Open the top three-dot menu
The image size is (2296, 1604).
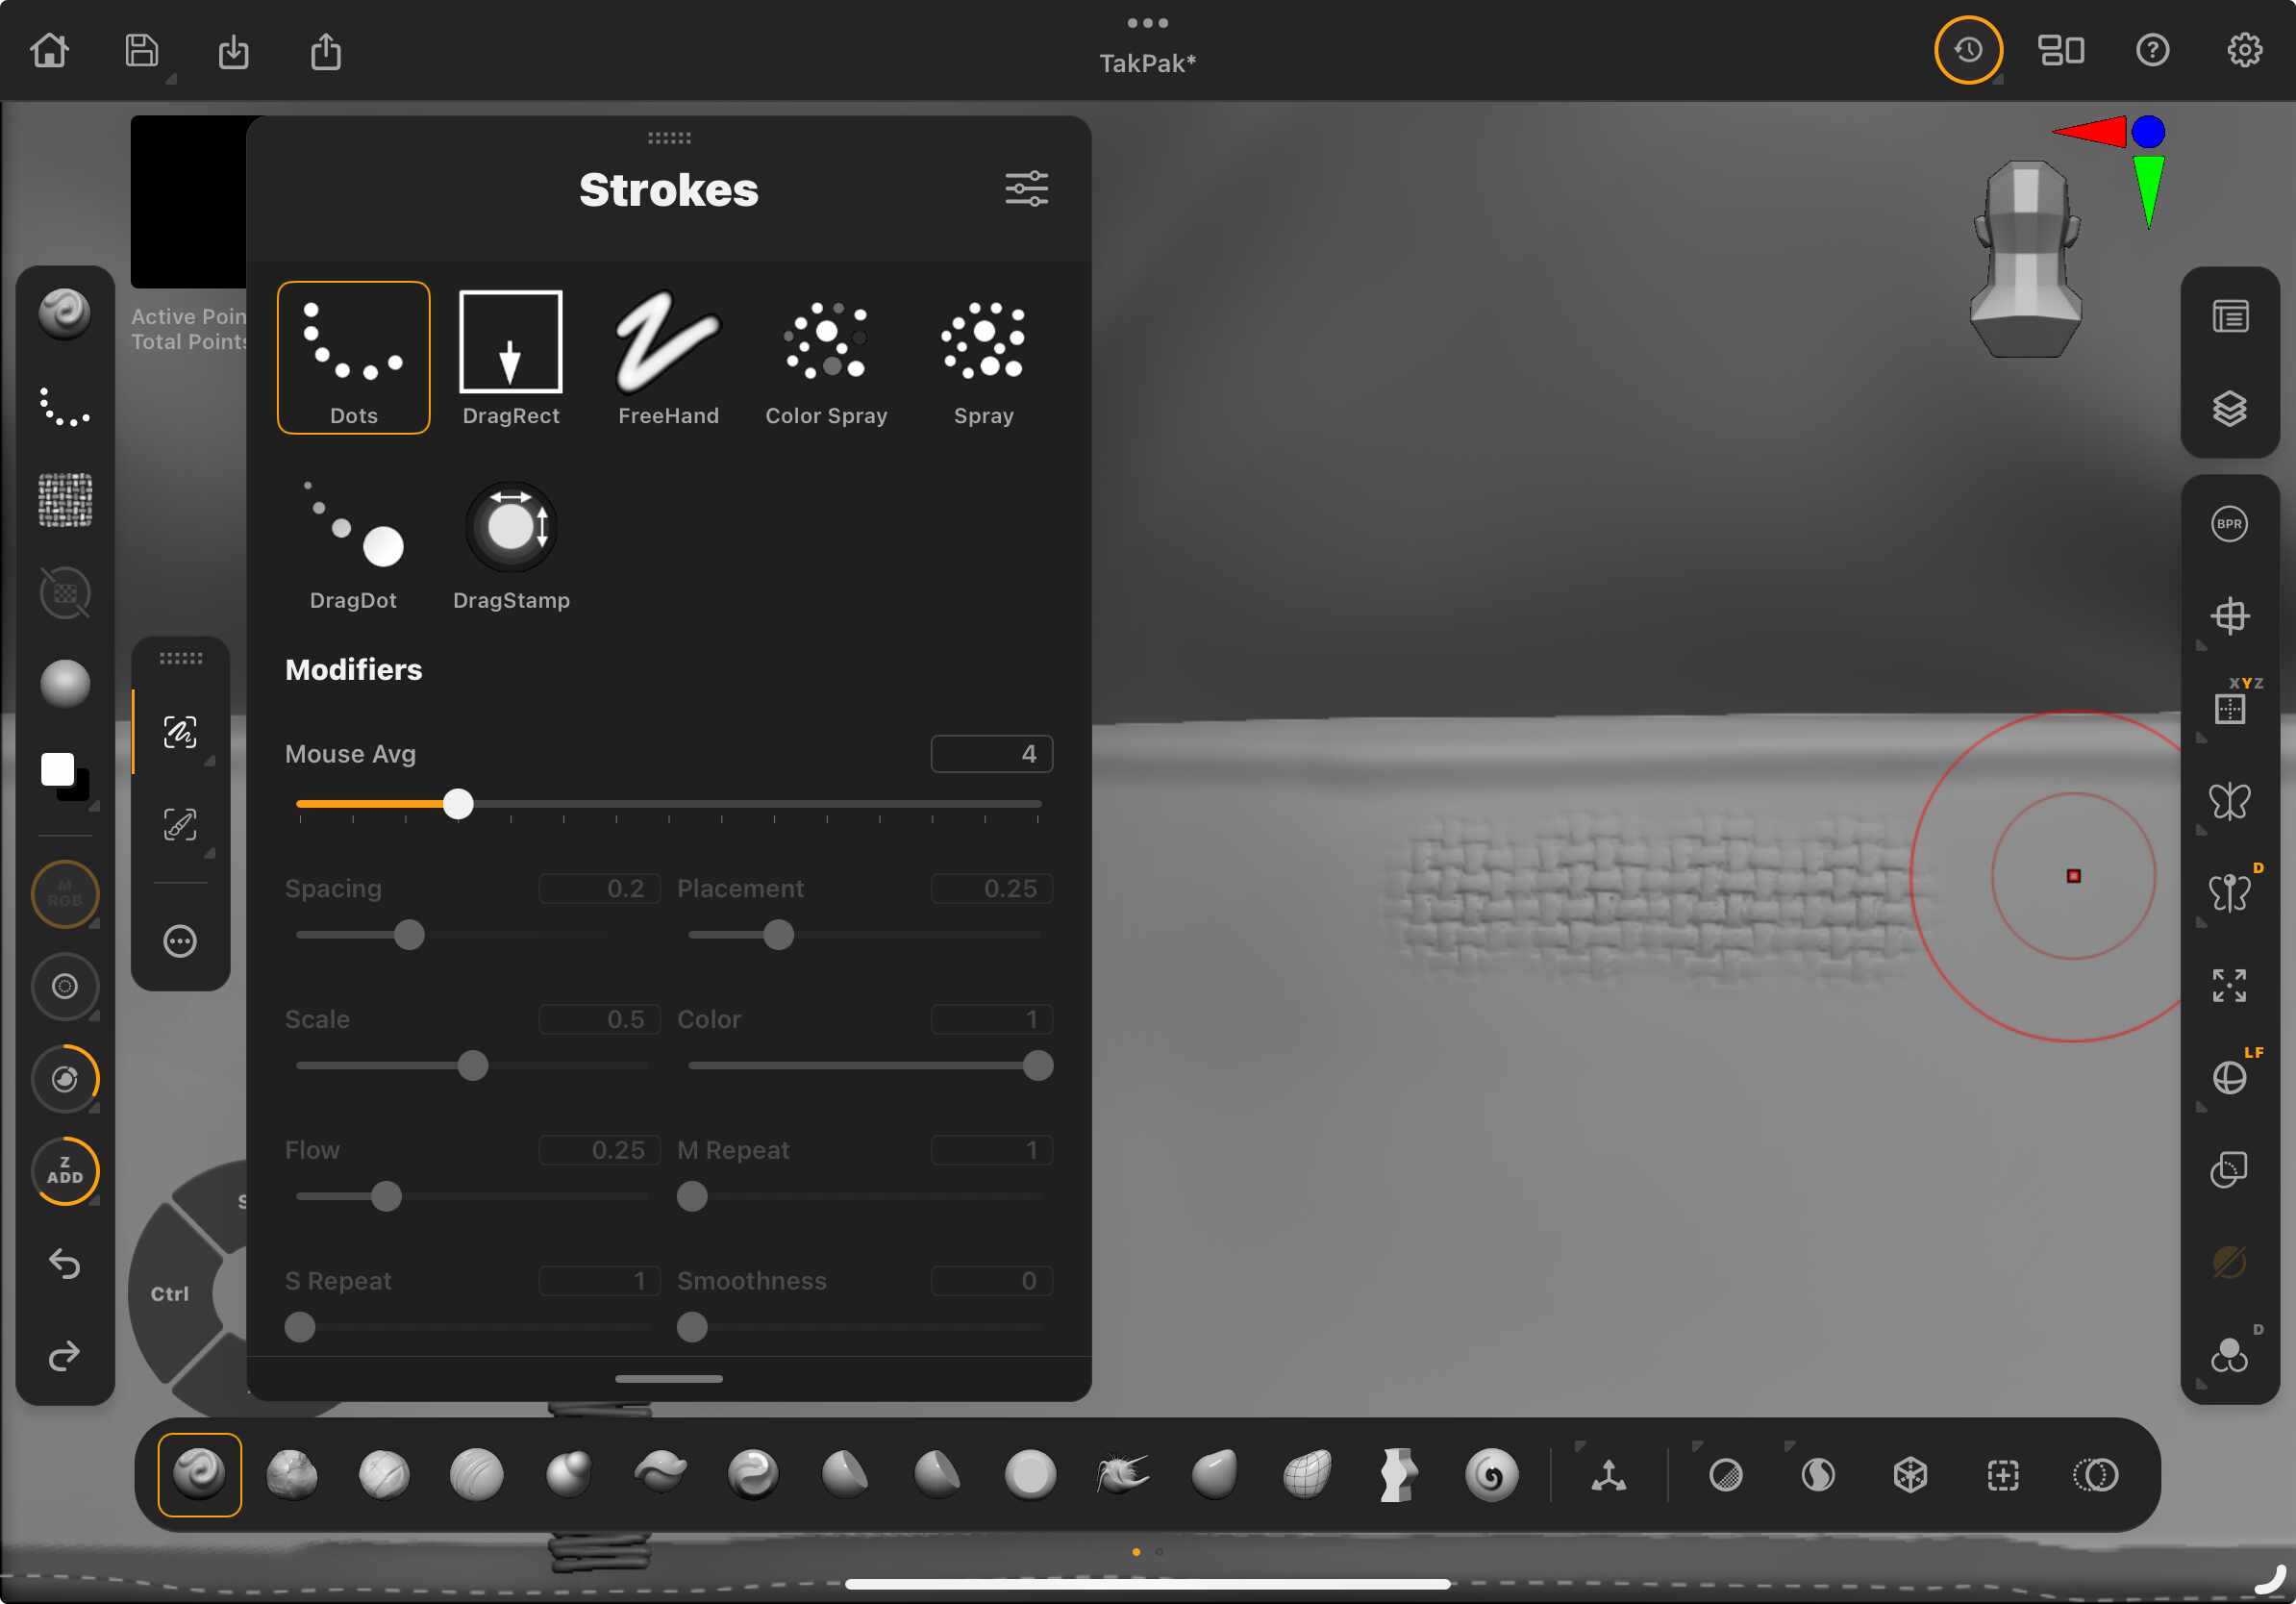coord(1147,22)
